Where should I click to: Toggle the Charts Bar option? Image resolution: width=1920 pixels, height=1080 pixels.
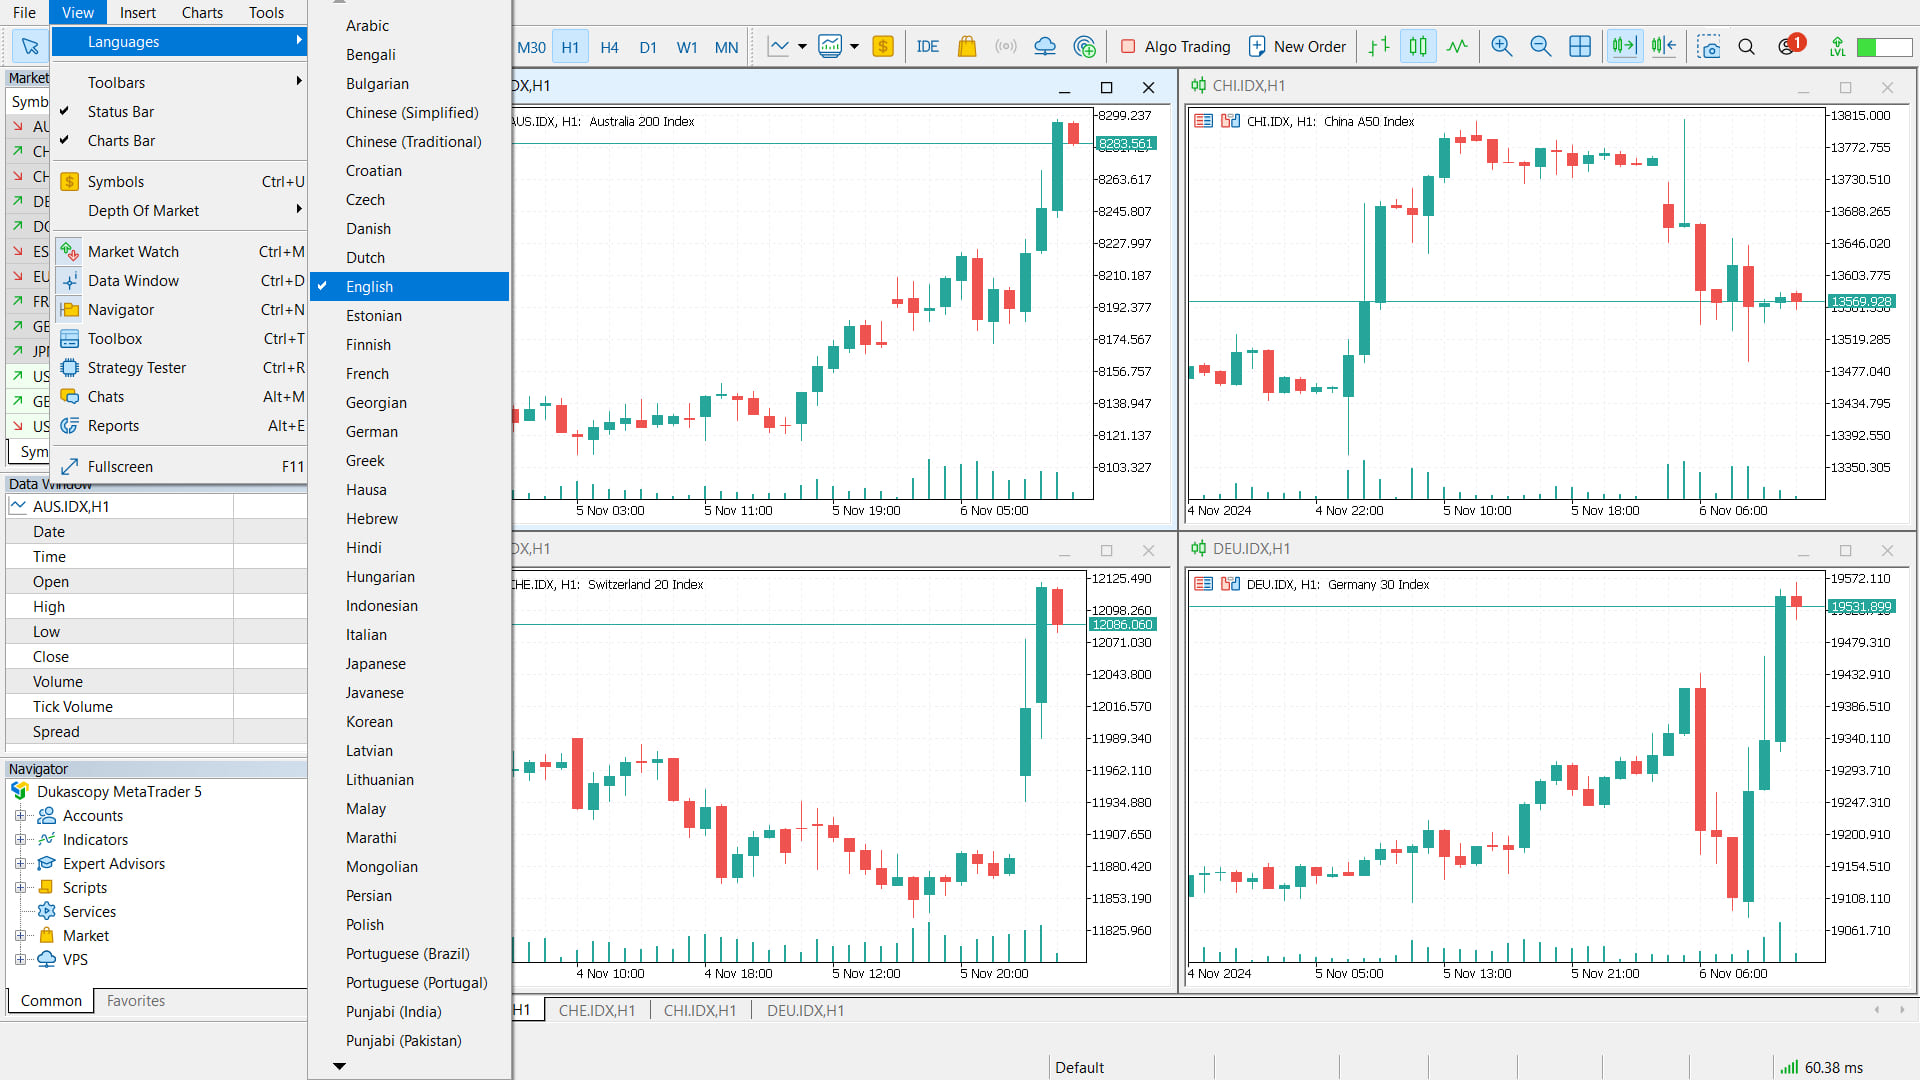point(180,141)
